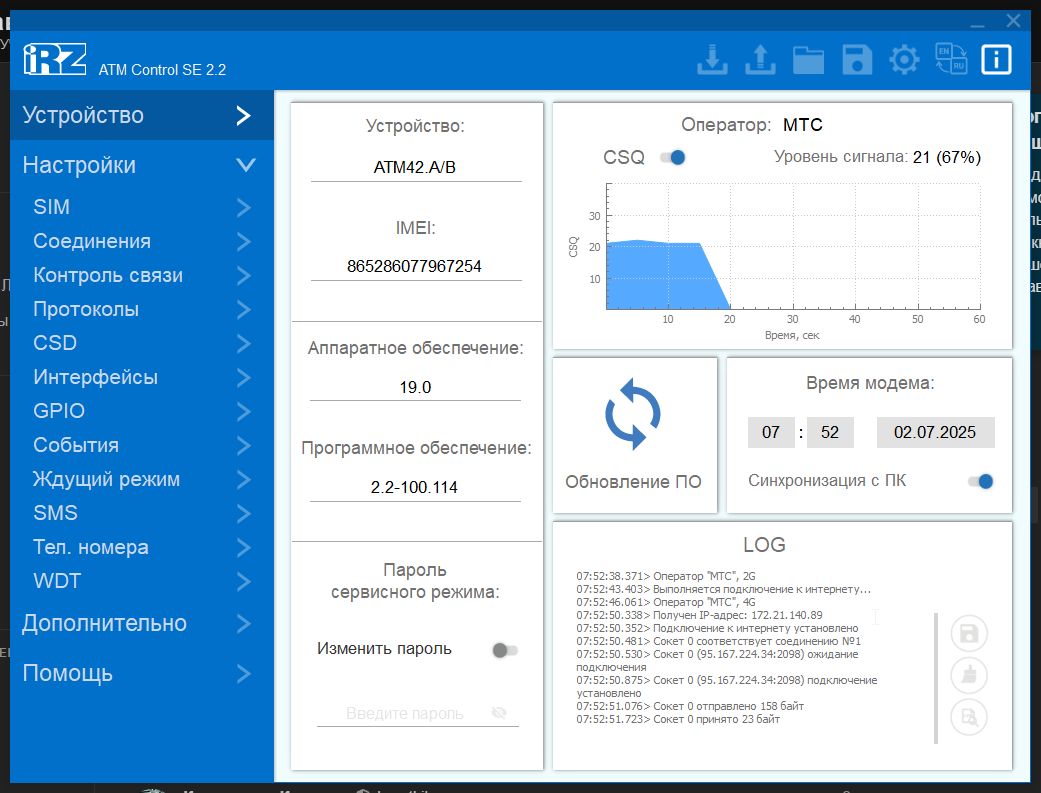Open the SIM row arrow

pyautogui.click(x=244, y=207)
